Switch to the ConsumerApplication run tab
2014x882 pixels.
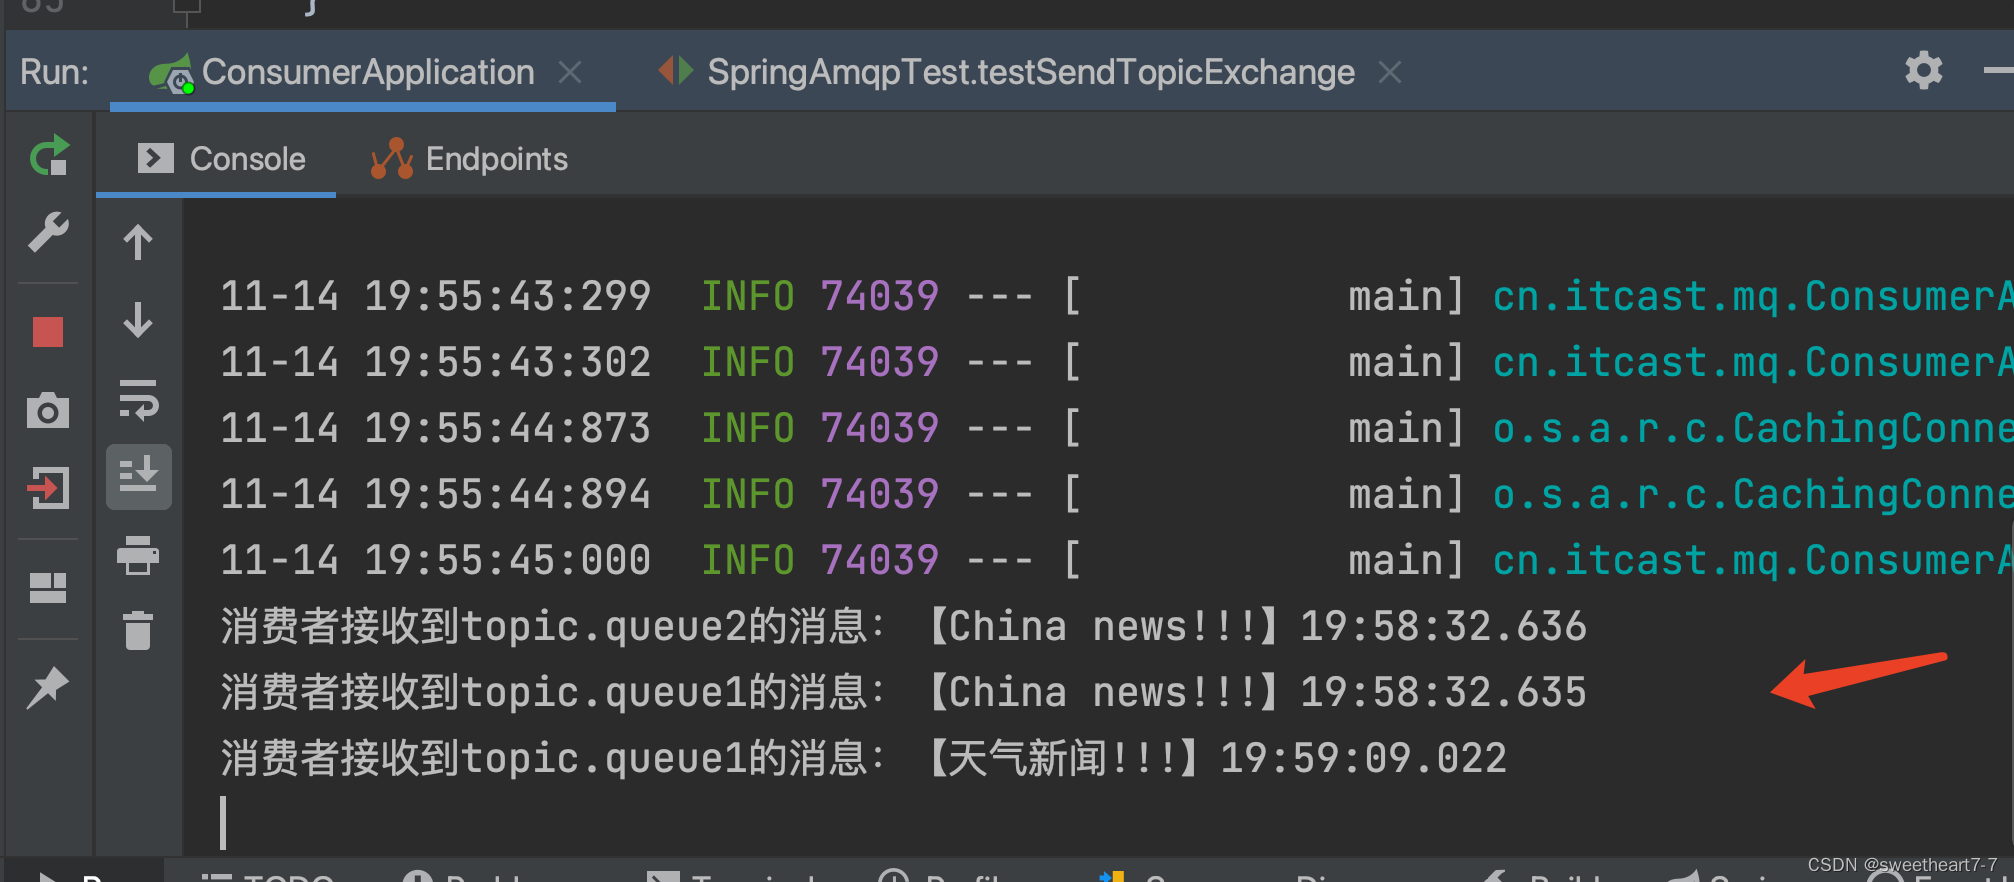click(x=364, y=72)
